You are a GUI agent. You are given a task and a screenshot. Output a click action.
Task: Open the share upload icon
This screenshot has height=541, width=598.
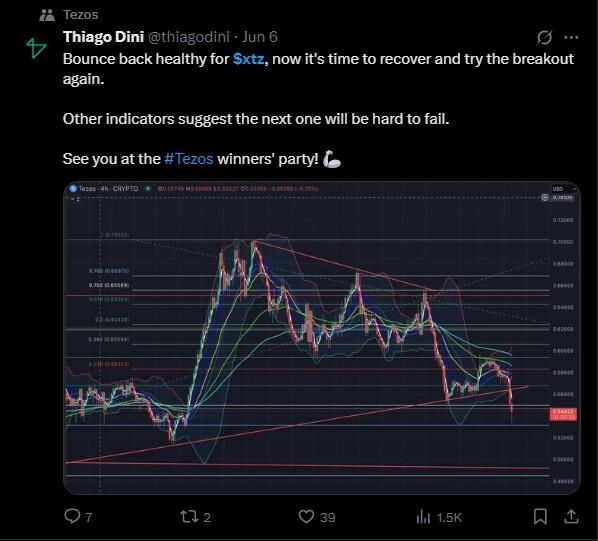tap(571, 517)
